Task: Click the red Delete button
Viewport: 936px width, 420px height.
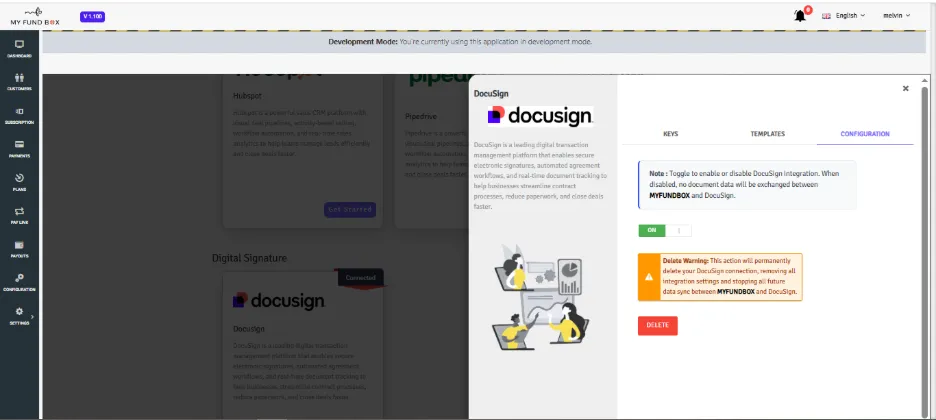Action: [x=657, y=325]
